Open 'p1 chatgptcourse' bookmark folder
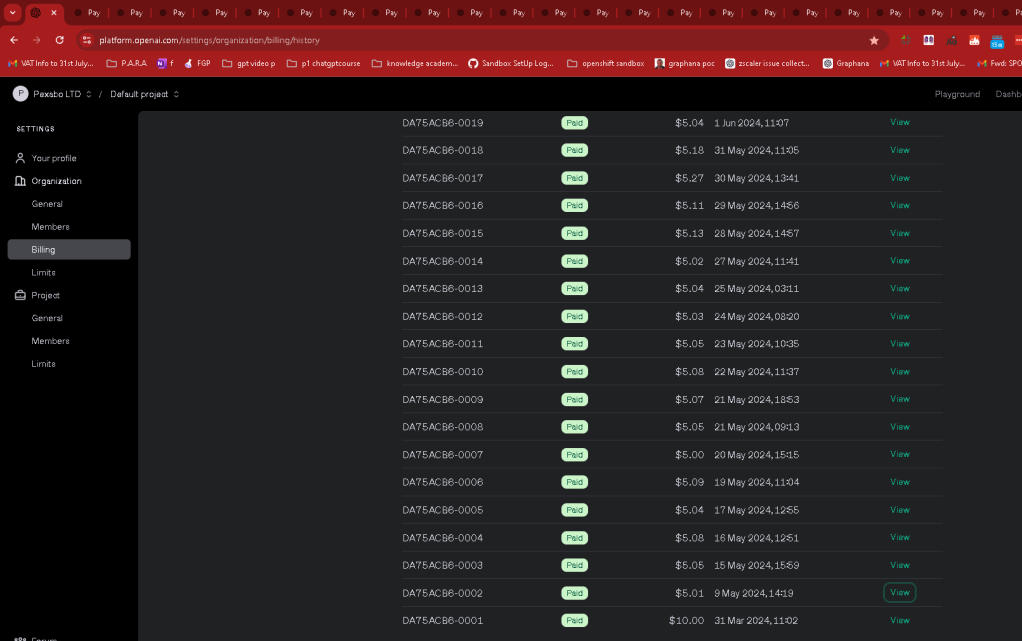1022x641 pixels. [323, 63]
